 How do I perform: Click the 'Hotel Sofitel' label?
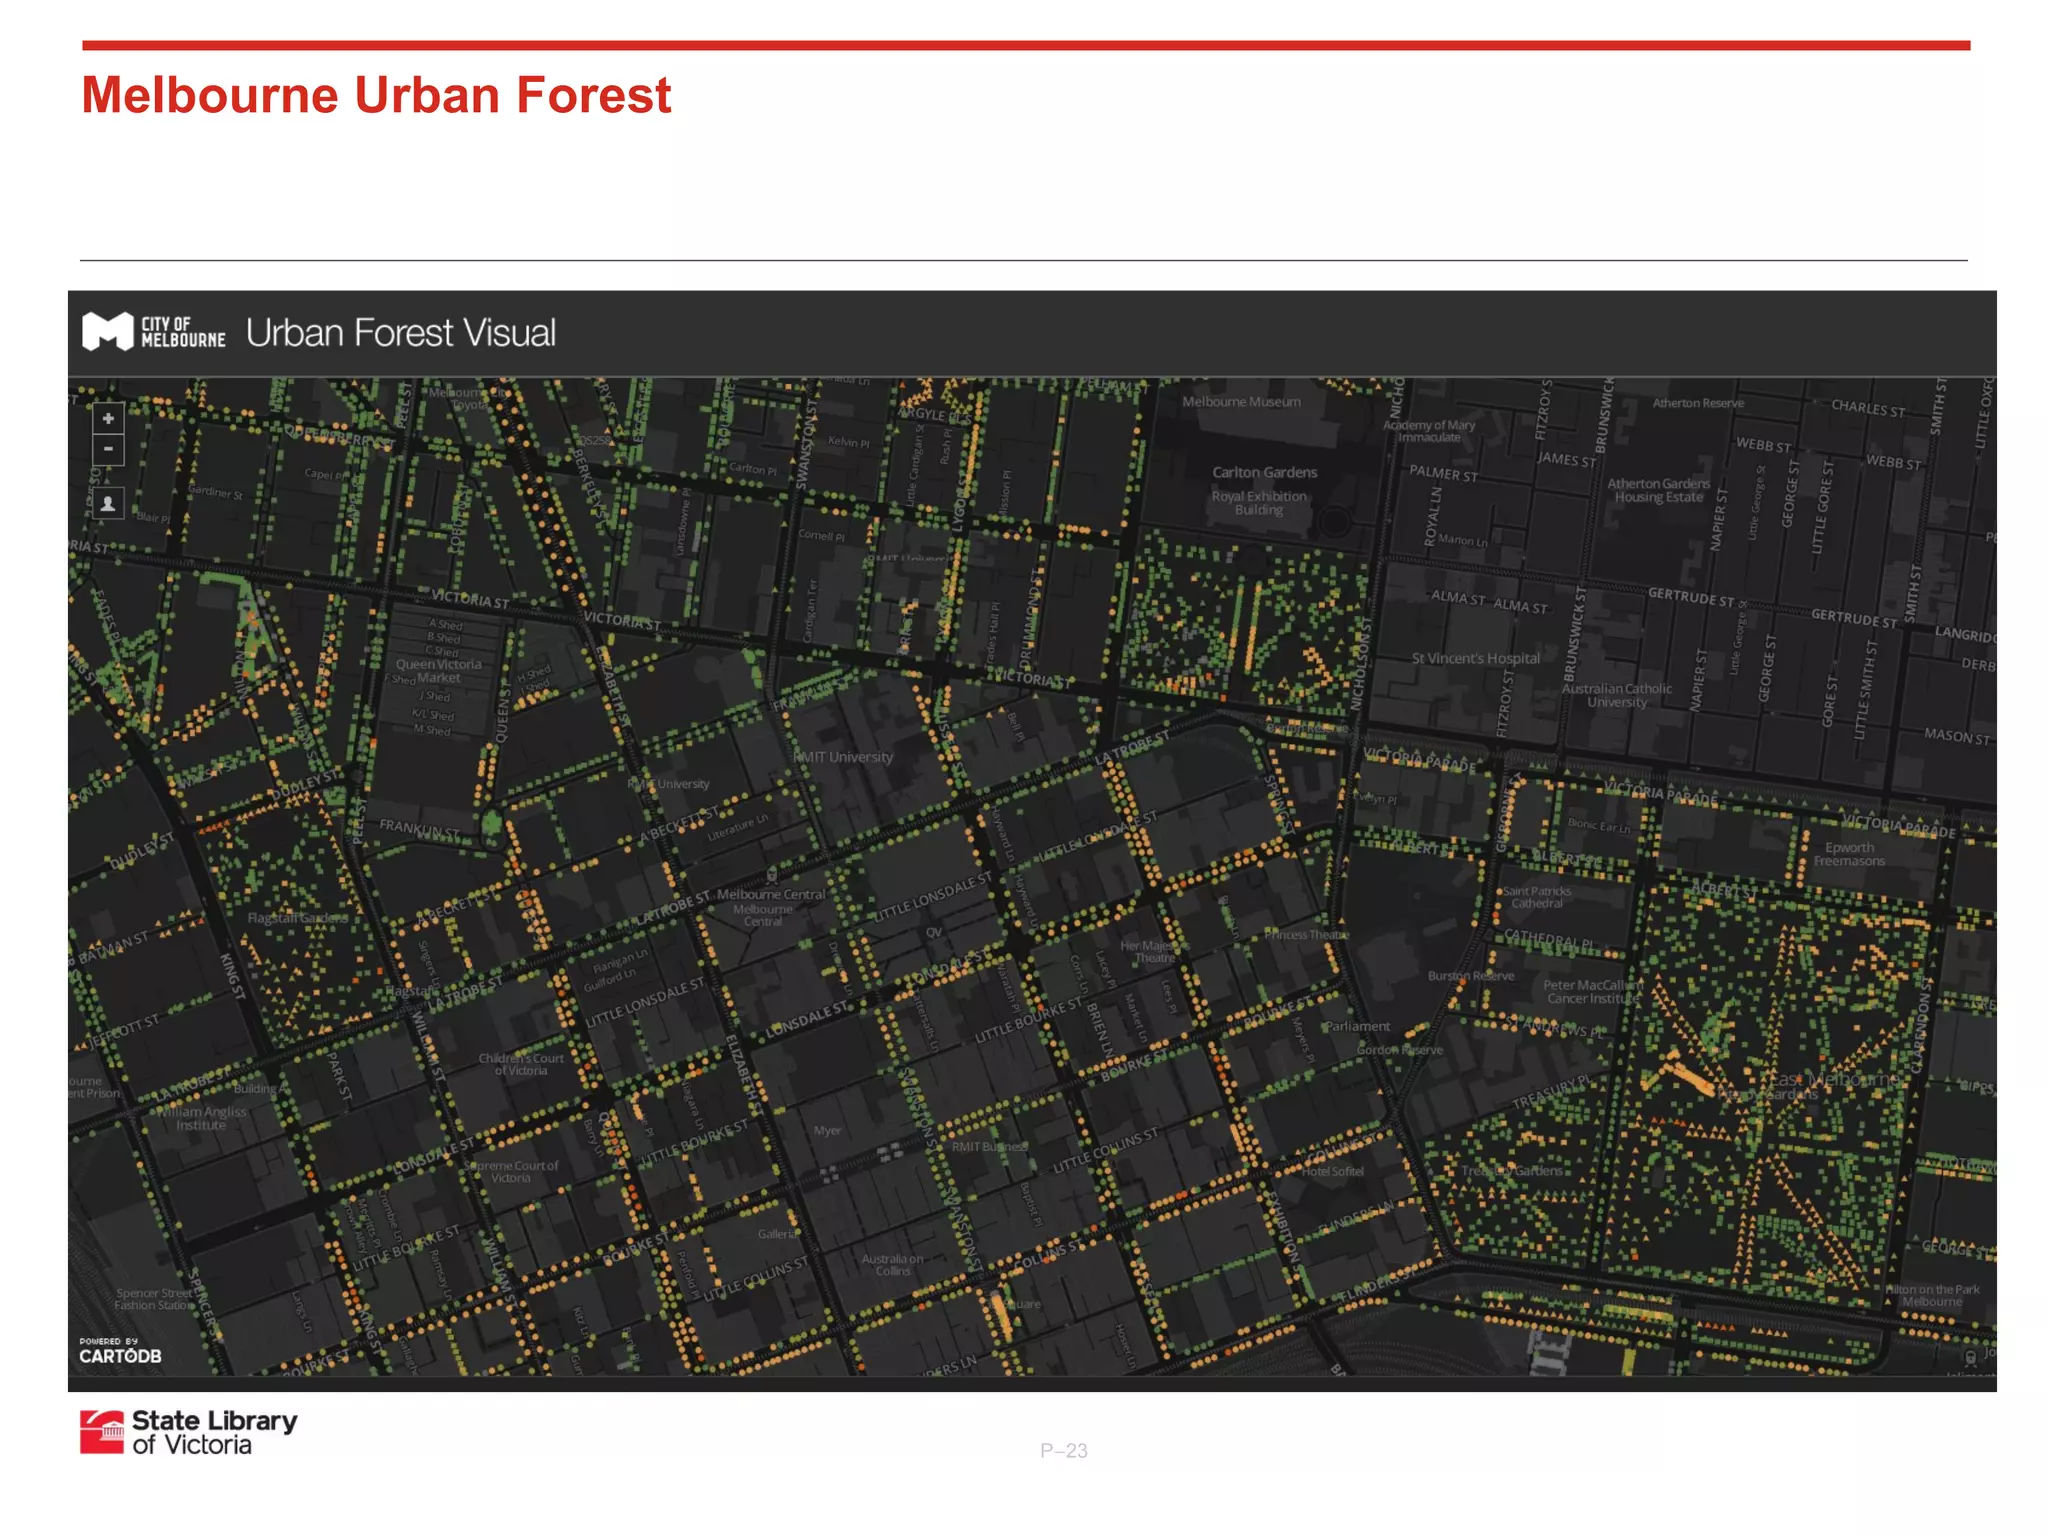pyautogui.click(x=1332, y=1172)
